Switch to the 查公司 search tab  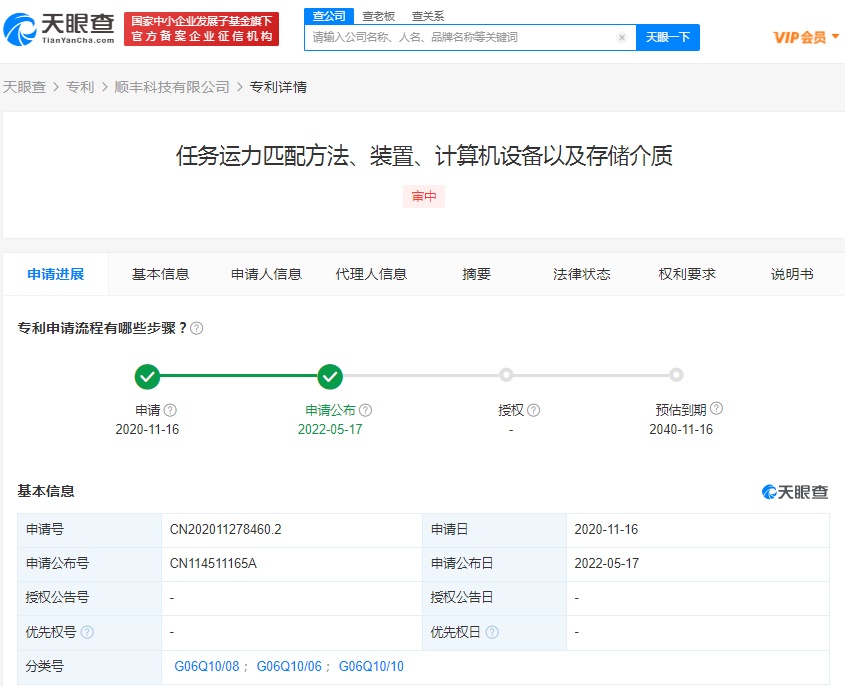[x=329, y=16]
